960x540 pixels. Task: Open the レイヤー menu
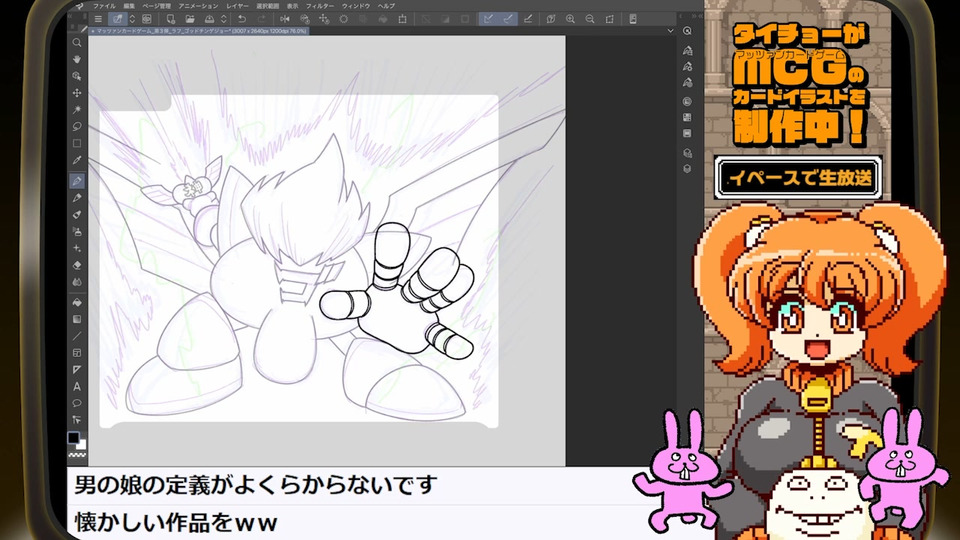point(237,6)
